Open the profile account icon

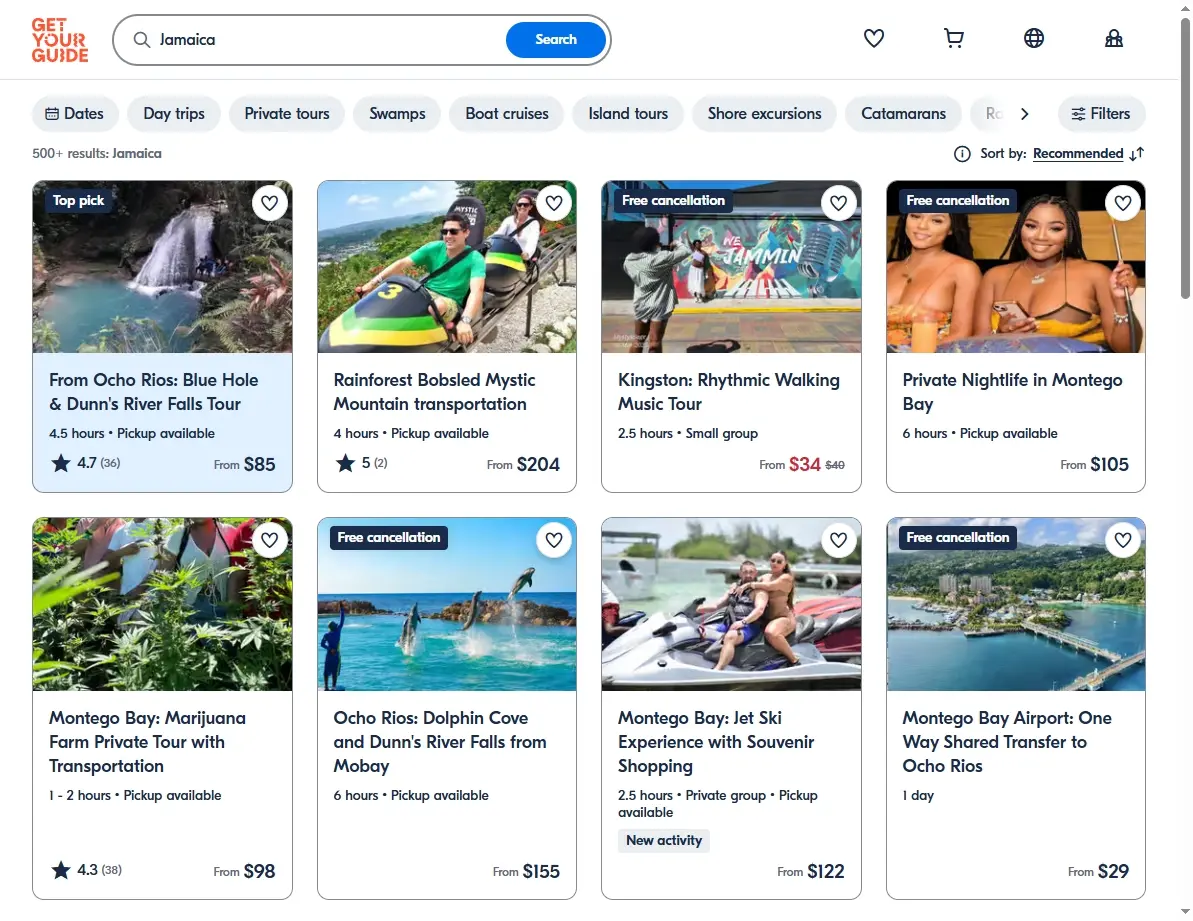point(1113,38)
